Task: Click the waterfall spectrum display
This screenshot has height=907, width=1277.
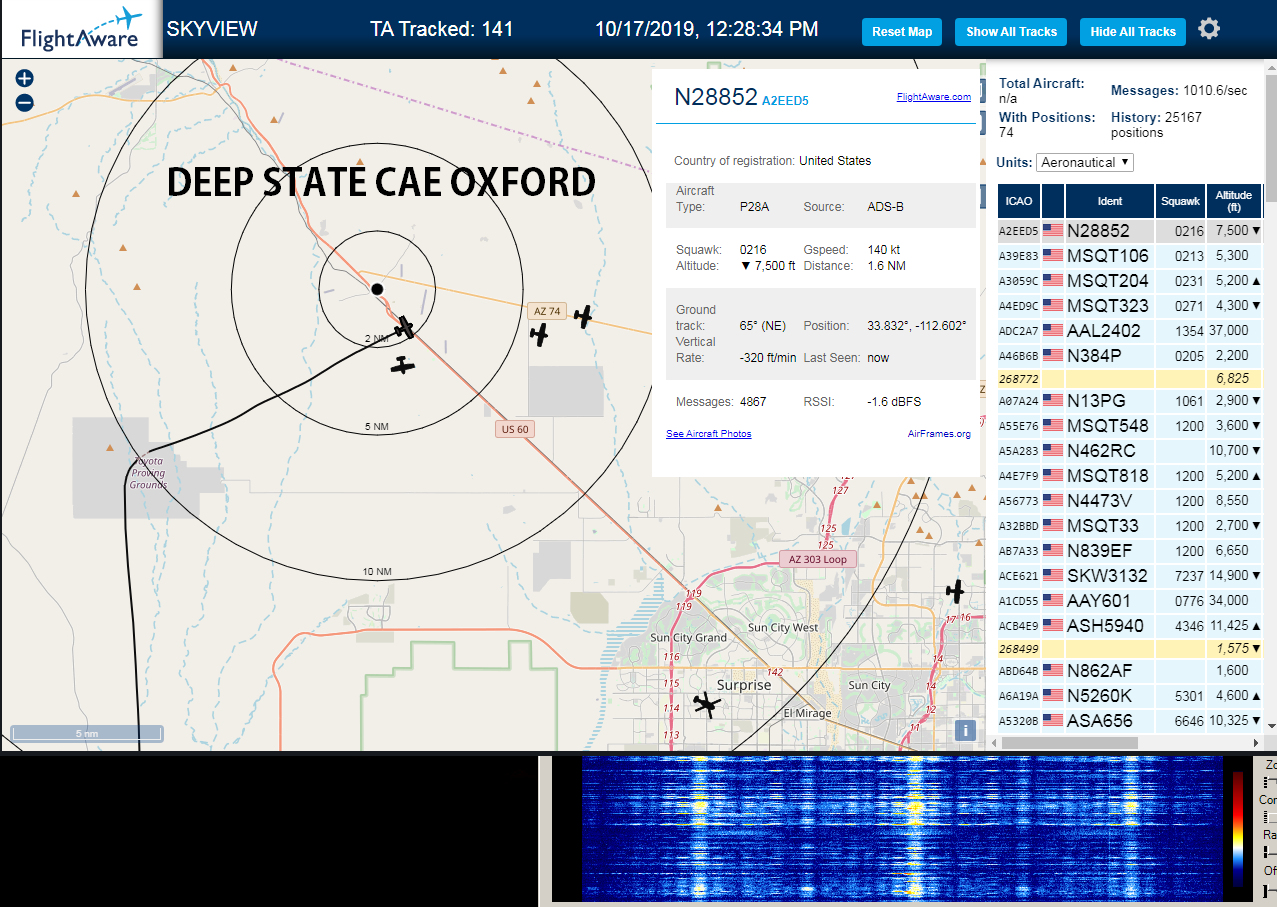Action: [x=902, y=828]
